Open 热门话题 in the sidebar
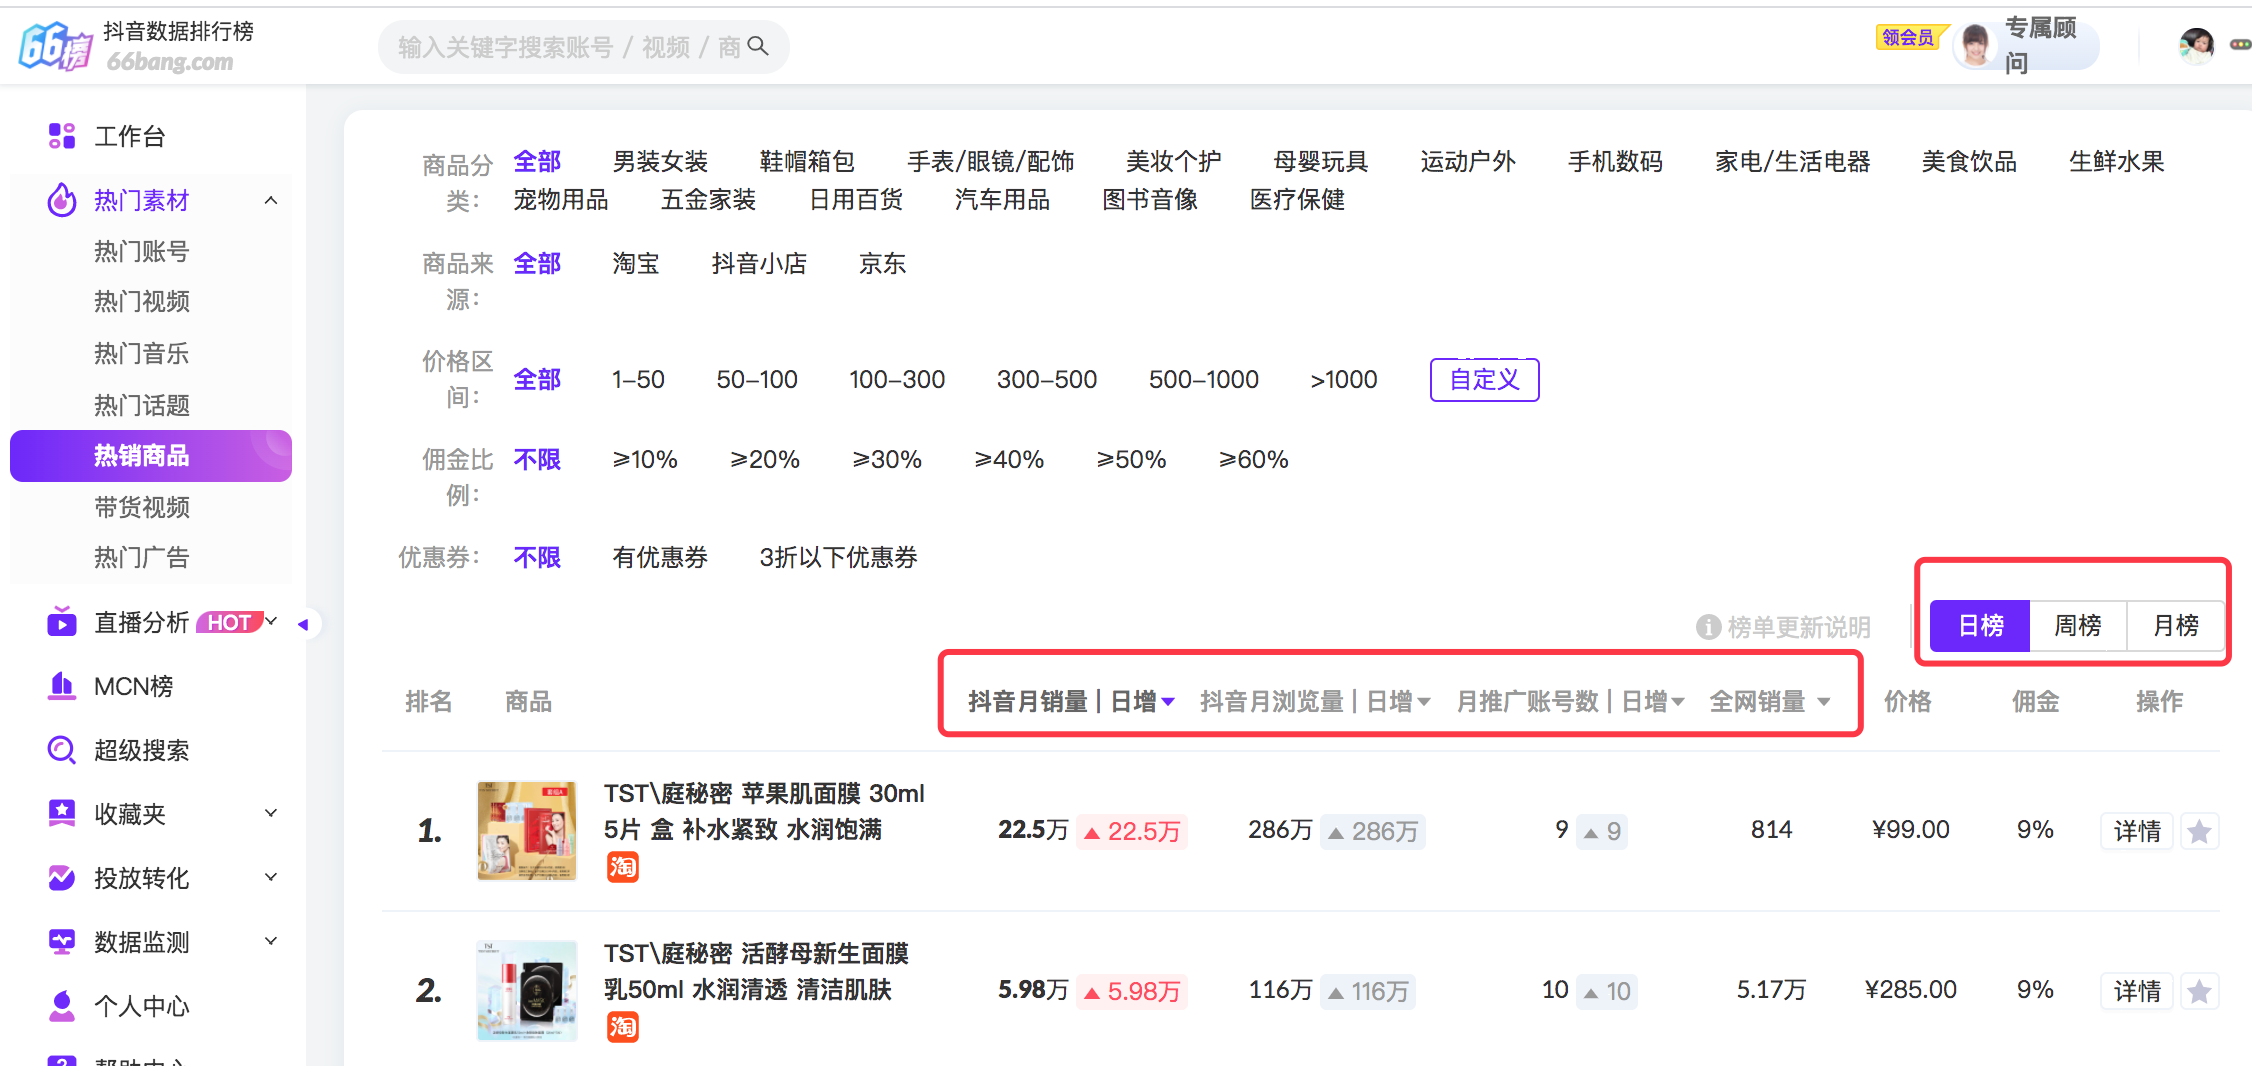The height and width of the screenshot is (1066, 2252). pyautogui.click(x=142, y=405)
